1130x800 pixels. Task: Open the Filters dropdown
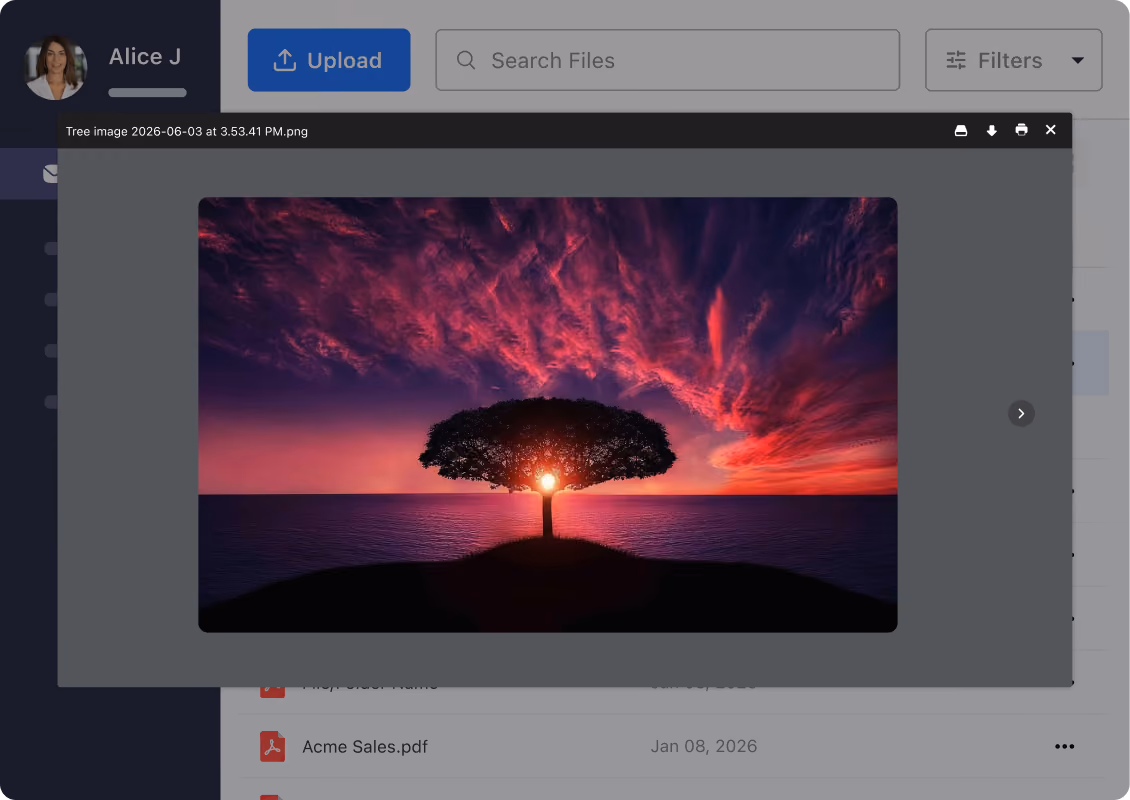(1013, 60)
